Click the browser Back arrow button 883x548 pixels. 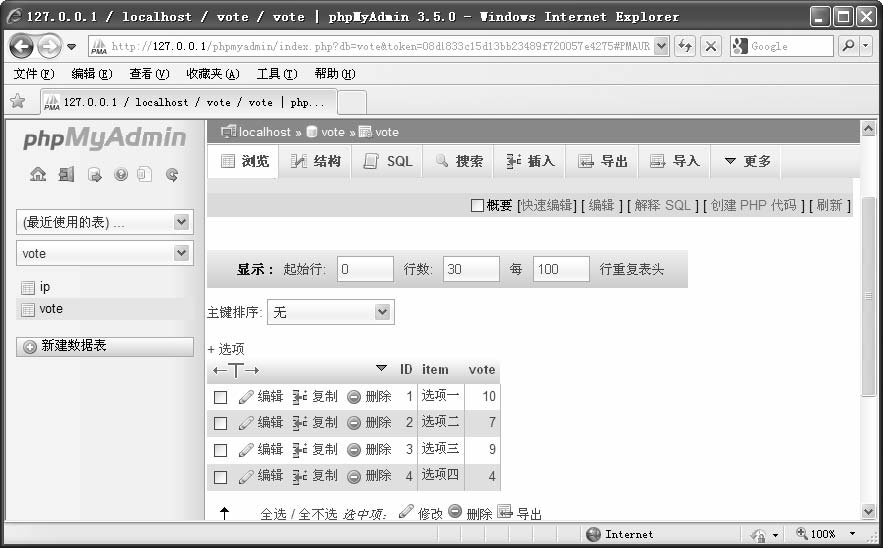[x=21, y=46]
